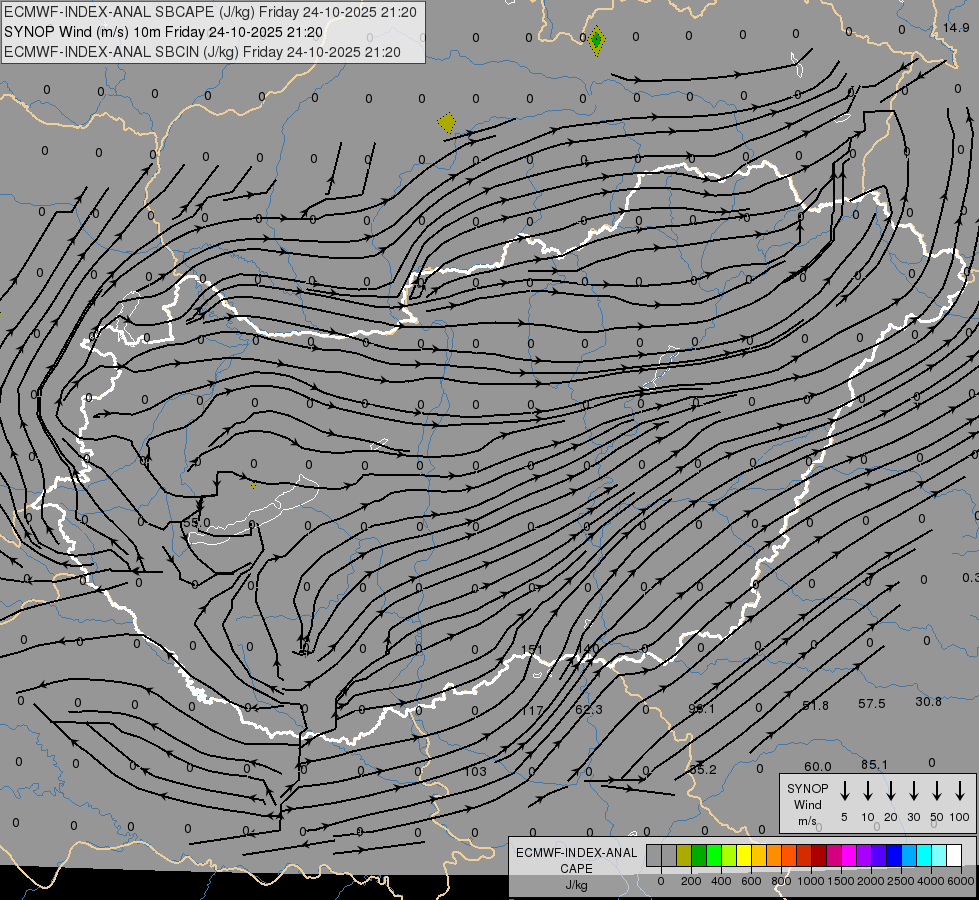Click the 30.8 CAPE value on the map

(928, 702)
